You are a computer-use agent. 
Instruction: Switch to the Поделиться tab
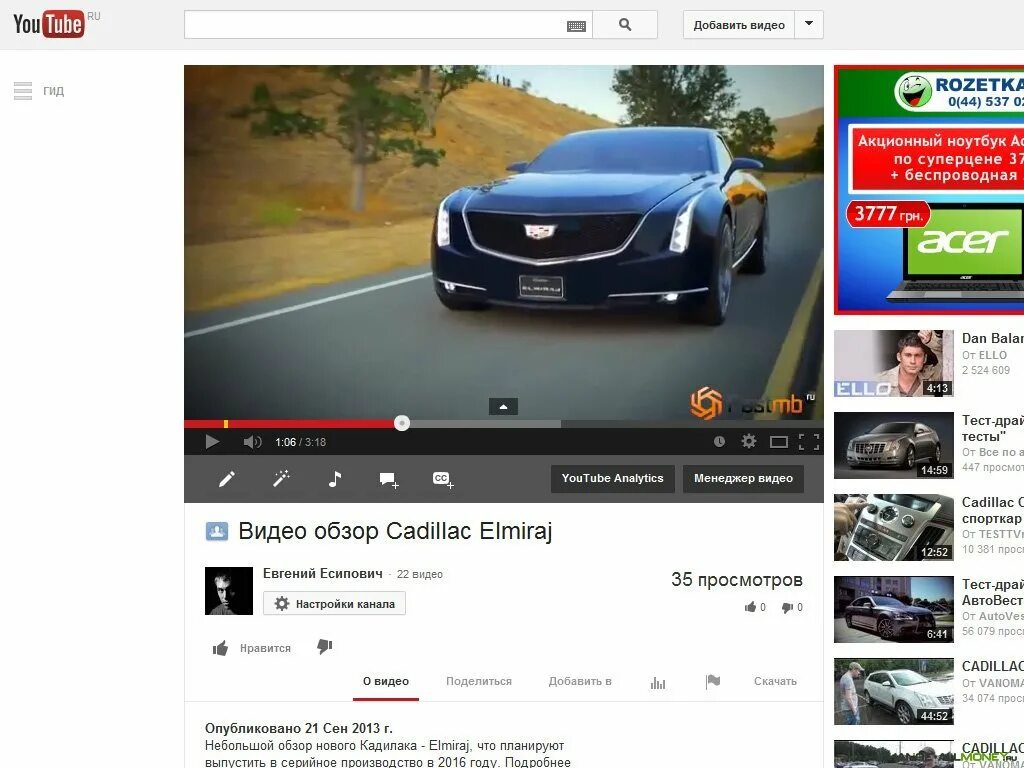(x=479, y=681)
